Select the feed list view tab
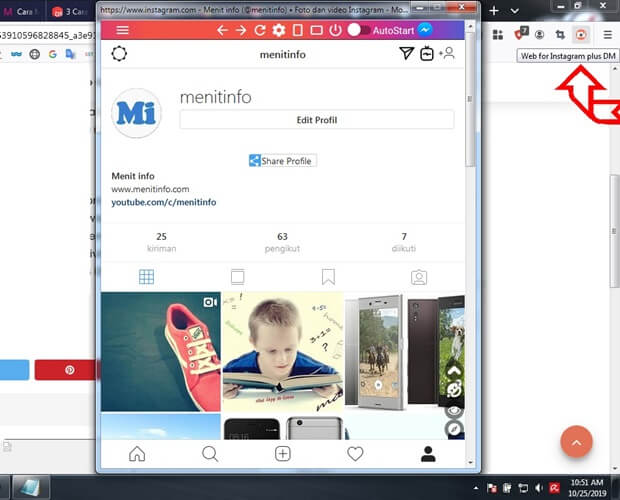 (x=237, y=277)
